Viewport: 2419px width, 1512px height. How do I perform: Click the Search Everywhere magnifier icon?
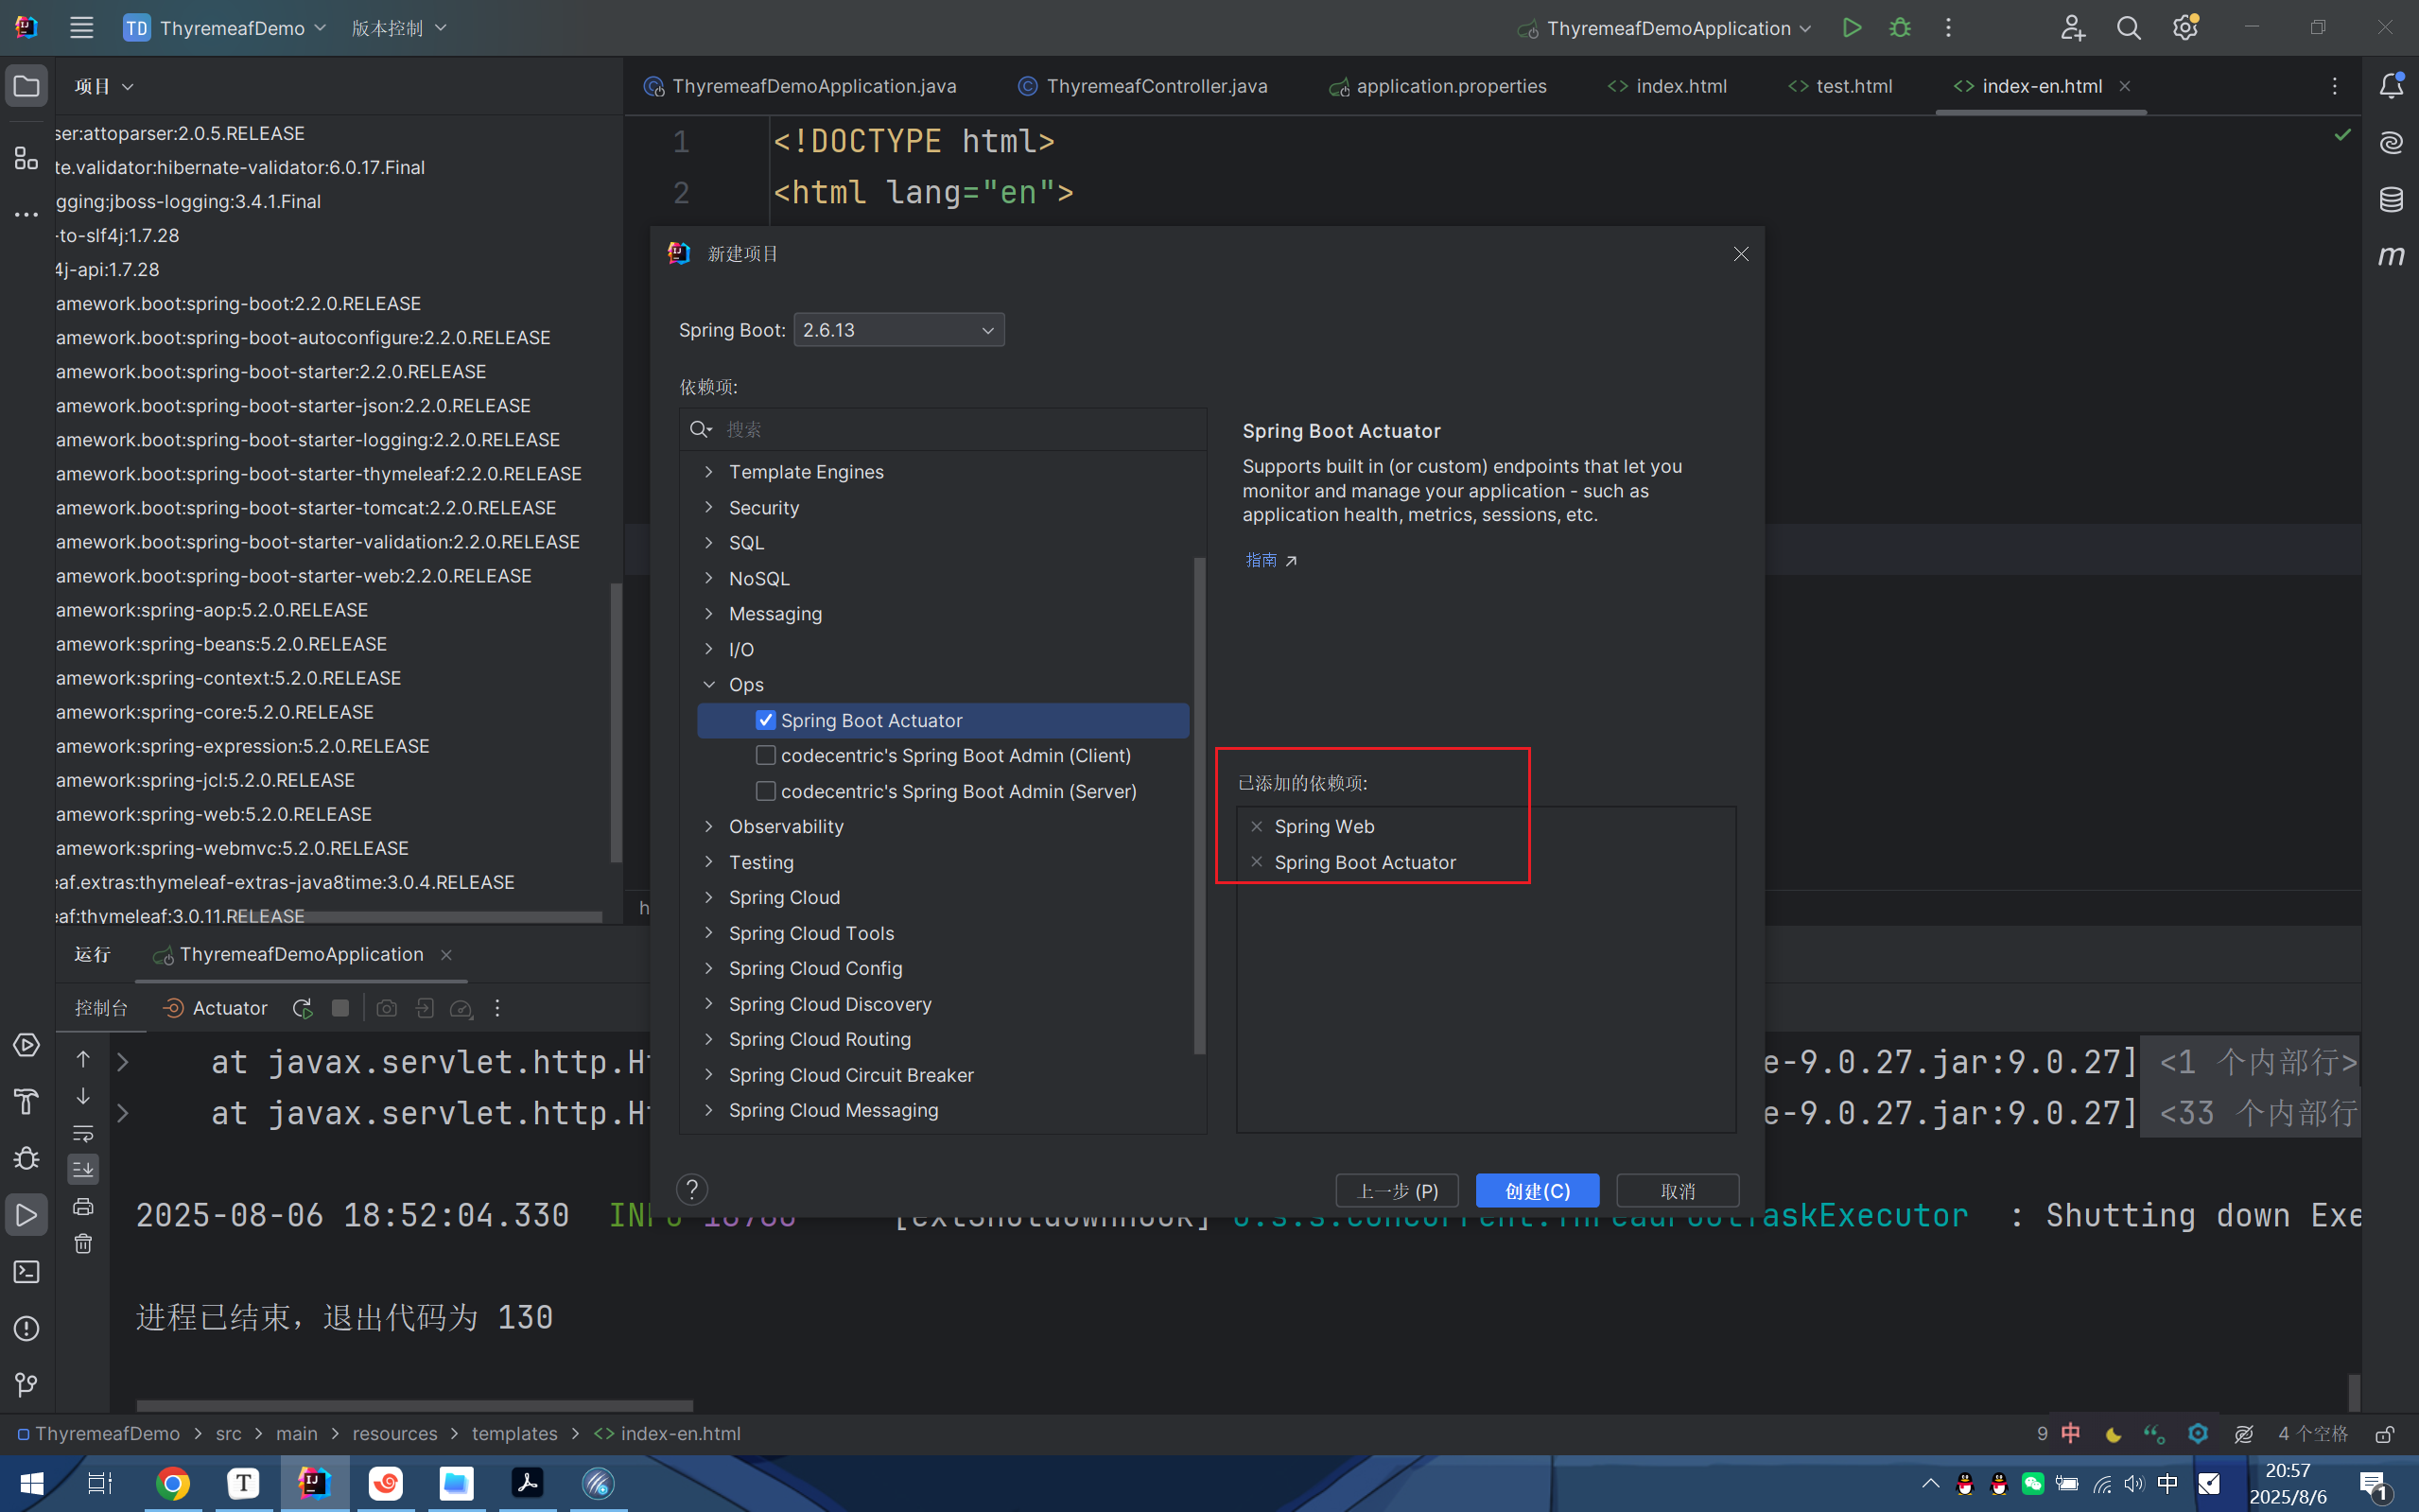pos(2128,28)
